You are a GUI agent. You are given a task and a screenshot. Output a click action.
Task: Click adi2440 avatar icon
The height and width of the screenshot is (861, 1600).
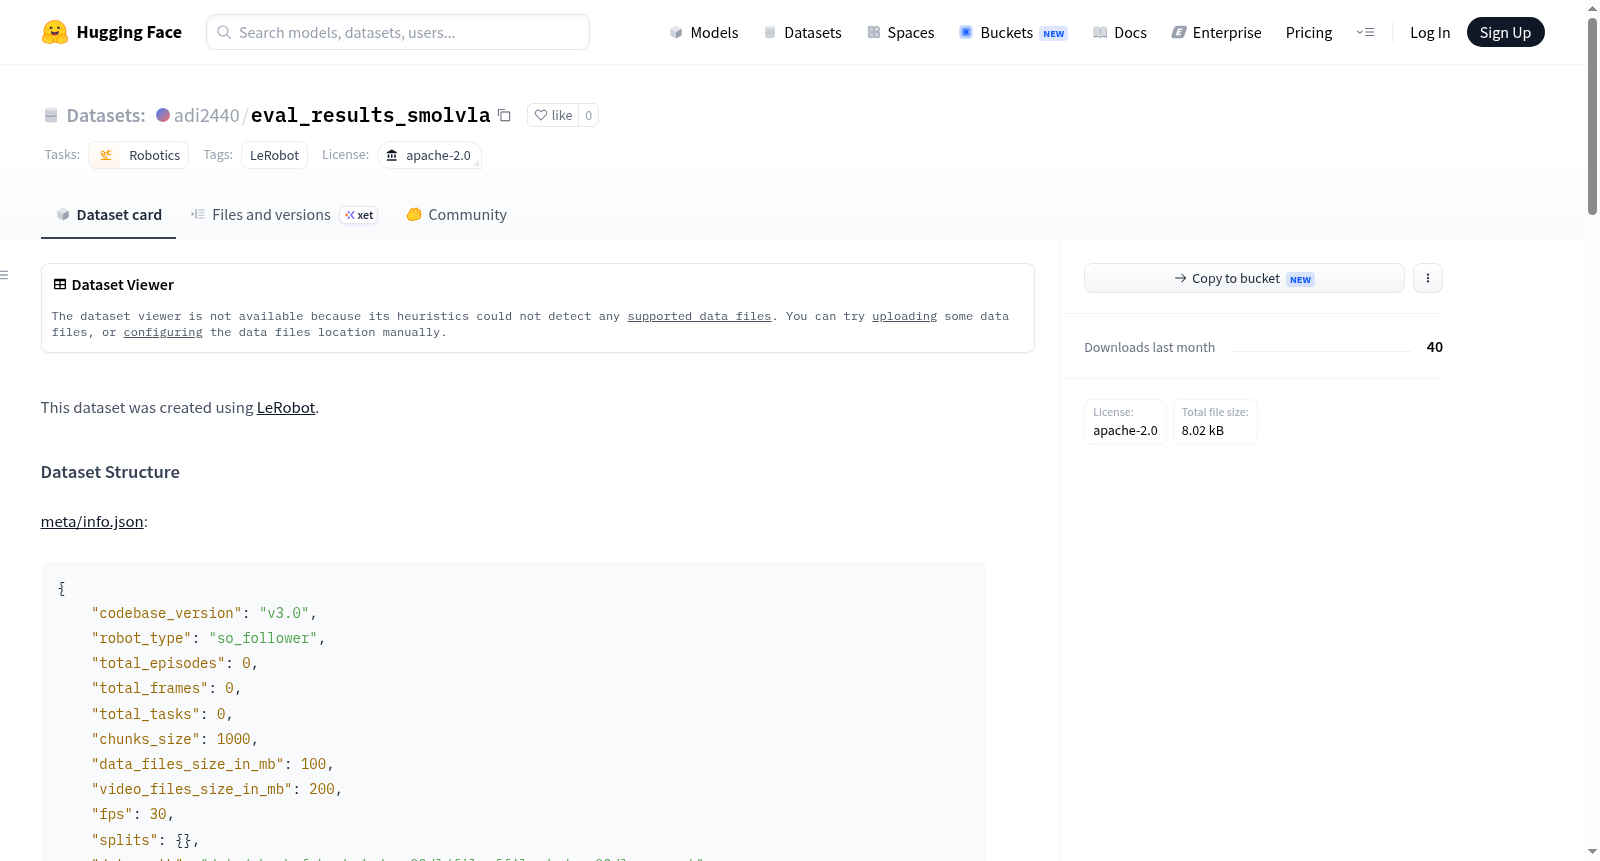[x=163, y=115]
